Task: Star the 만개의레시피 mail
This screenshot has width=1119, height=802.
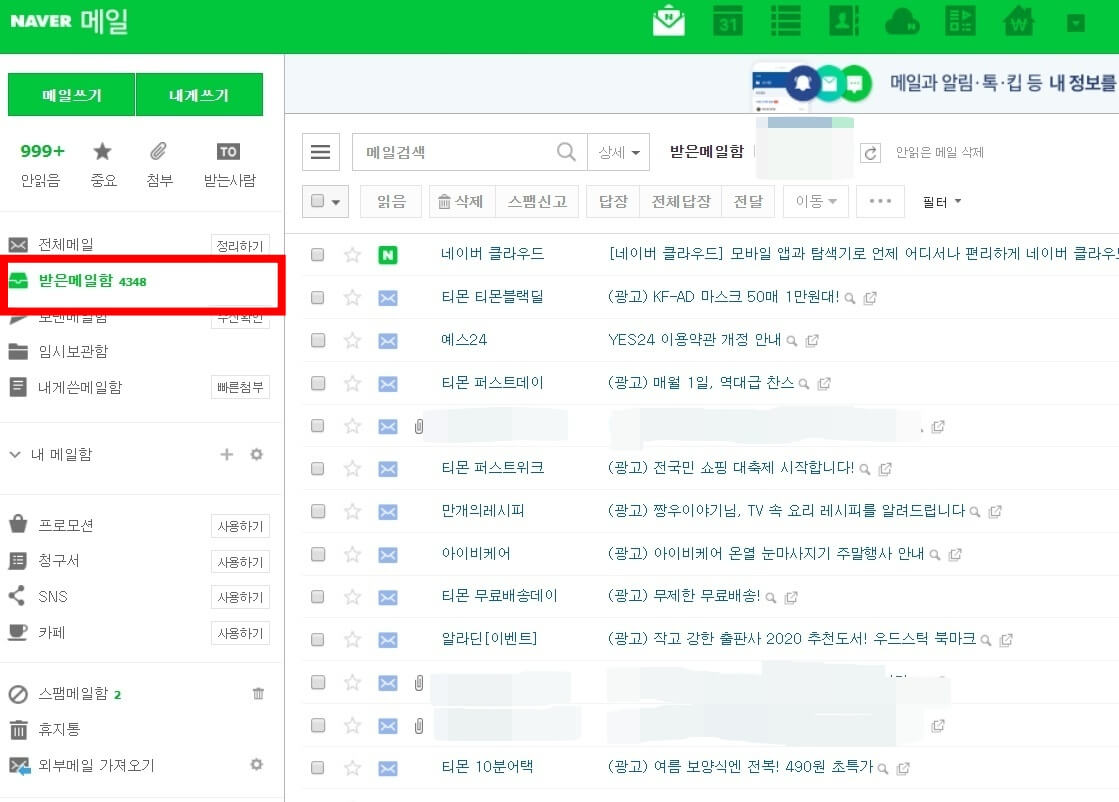Action: point(352,511)
